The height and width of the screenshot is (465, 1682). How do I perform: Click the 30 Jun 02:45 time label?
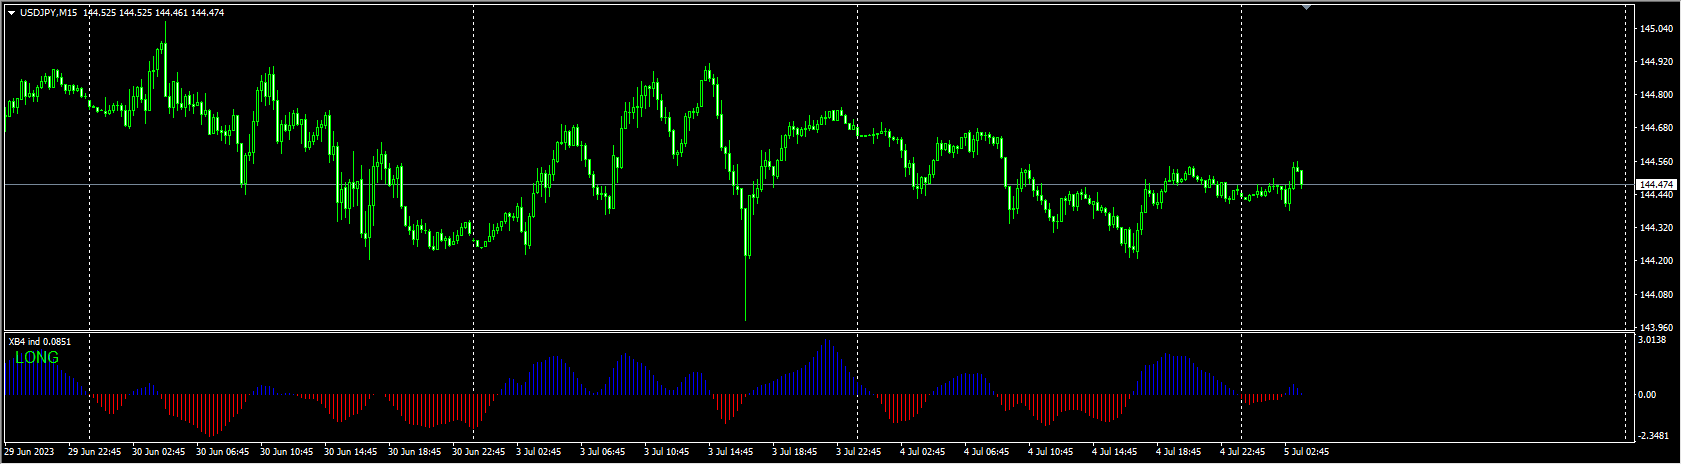pyautogui.click(x=159, y=452)
